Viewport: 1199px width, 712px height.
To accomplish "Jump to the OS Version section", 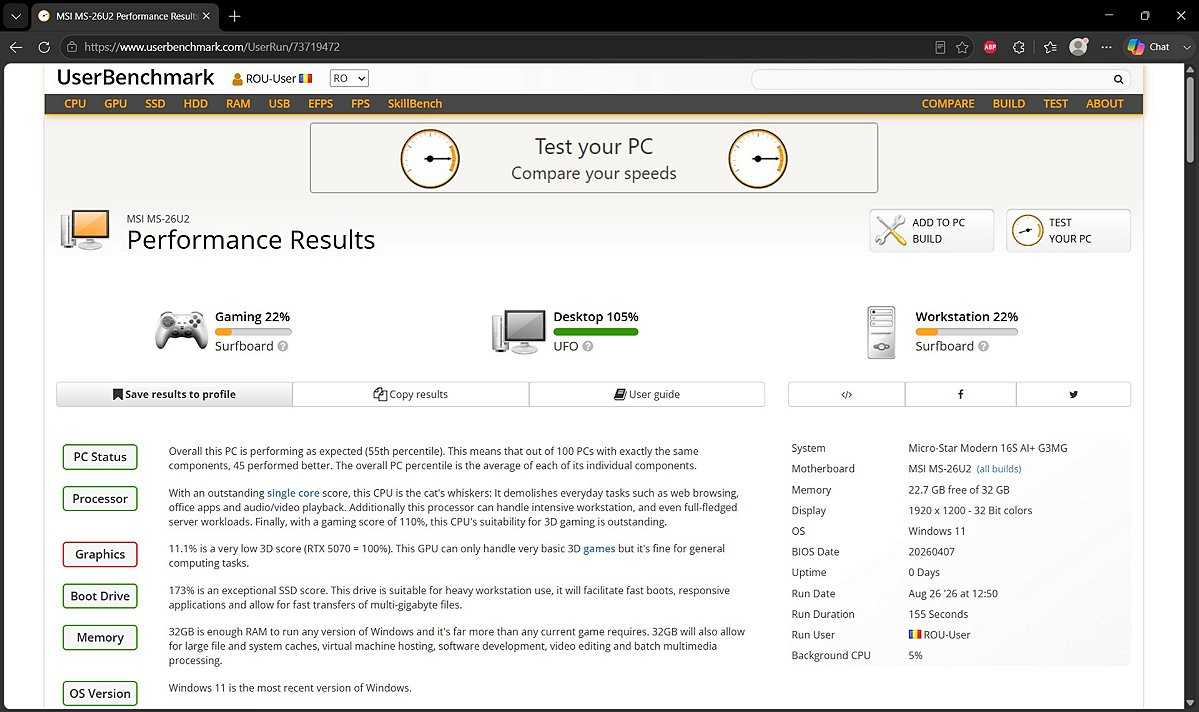I will point(100,694).
